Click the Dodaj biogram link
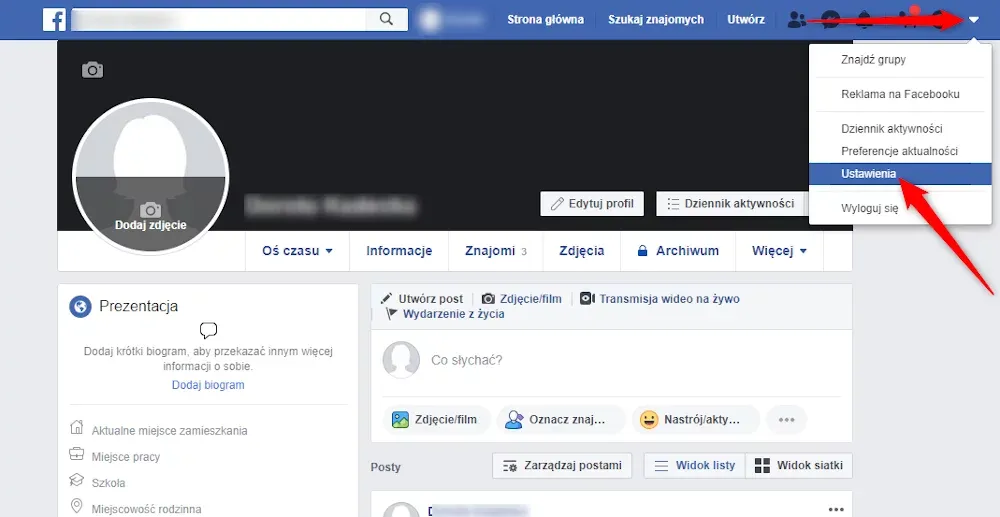Image resolution: width=1000 pixels, height=517 pixels. [x=208, y=385]
